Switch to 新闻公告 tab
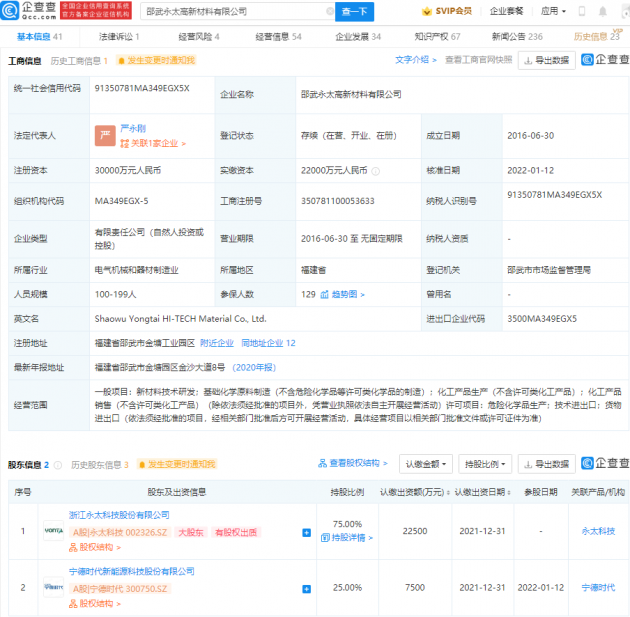Viewport: 630px width, 617px height. pyautogui.click(x=517, y=37)
